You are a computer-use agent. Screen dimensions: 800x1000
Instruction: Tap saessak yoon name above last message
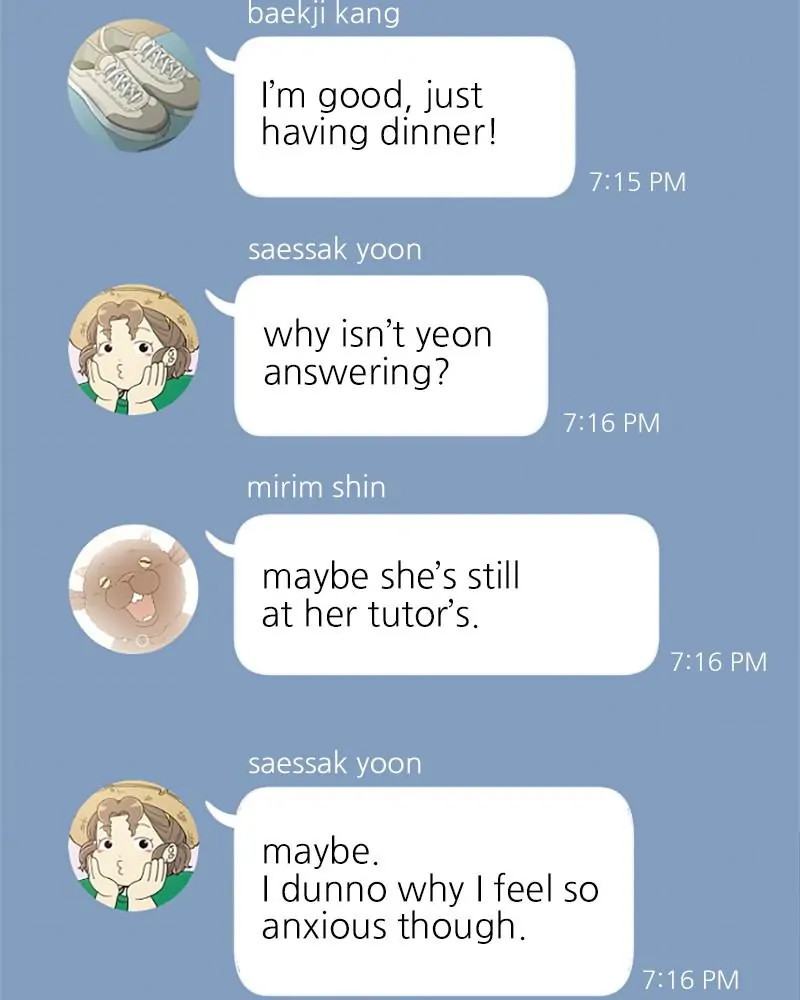pyautogui.click(x=335, y=763)
